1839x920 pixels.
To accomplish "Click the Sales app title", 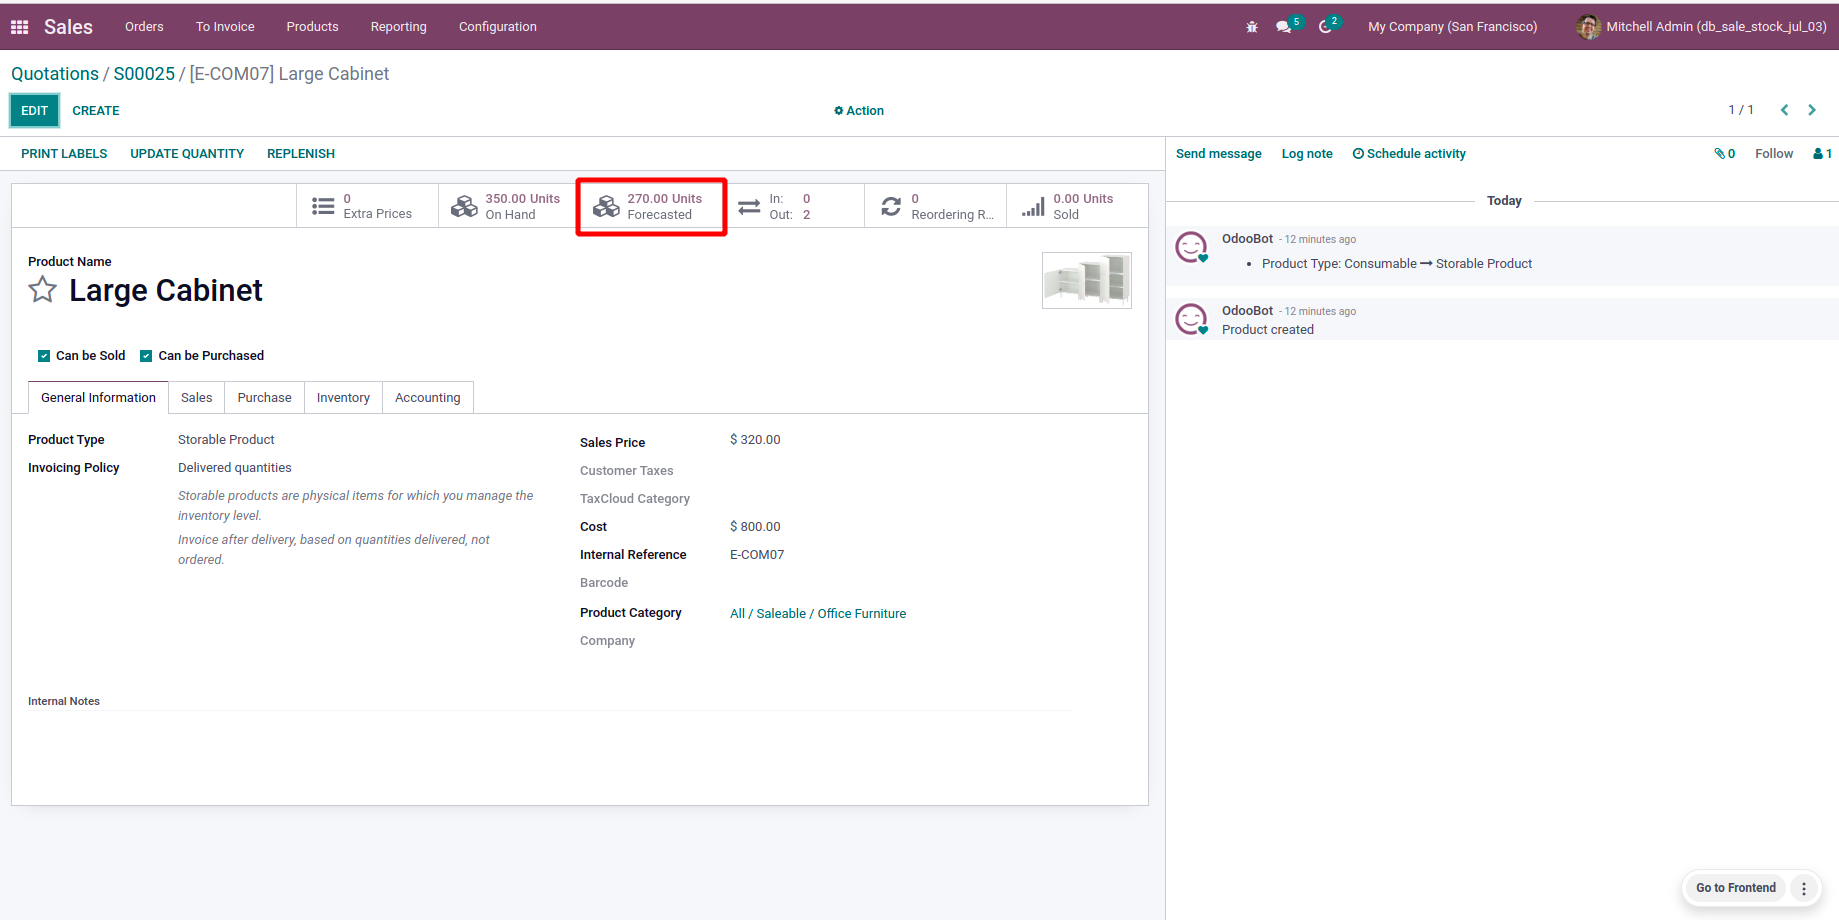I will [68, 27].
